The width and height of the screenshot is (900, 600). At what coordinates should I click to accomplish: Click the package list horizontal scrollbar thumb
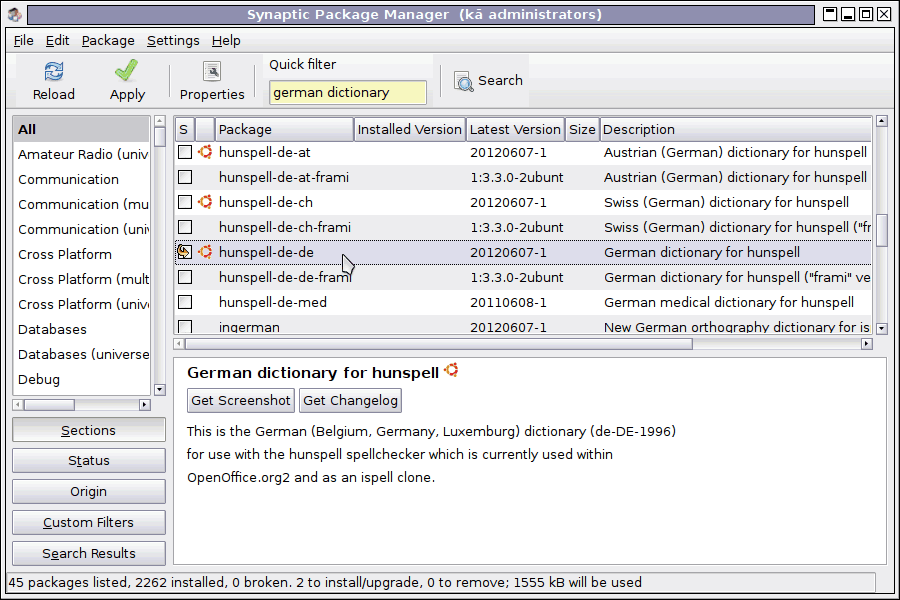point(439,344)
